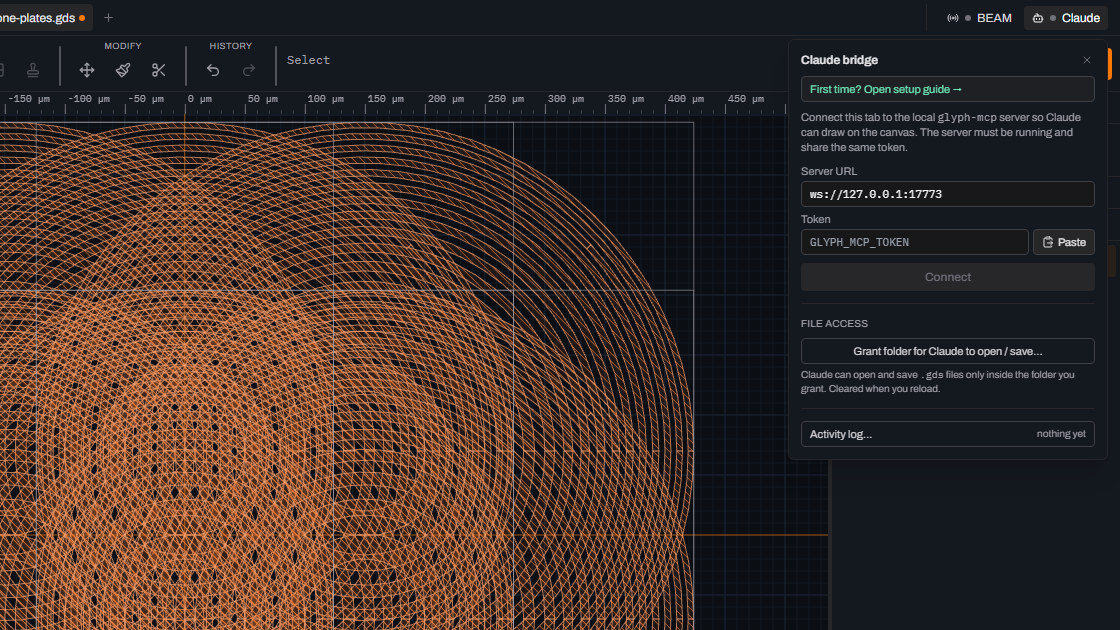This screenshot has height=630, width=1120.
Task: Click the Undo arrow in History
Action: coord(213,70)
